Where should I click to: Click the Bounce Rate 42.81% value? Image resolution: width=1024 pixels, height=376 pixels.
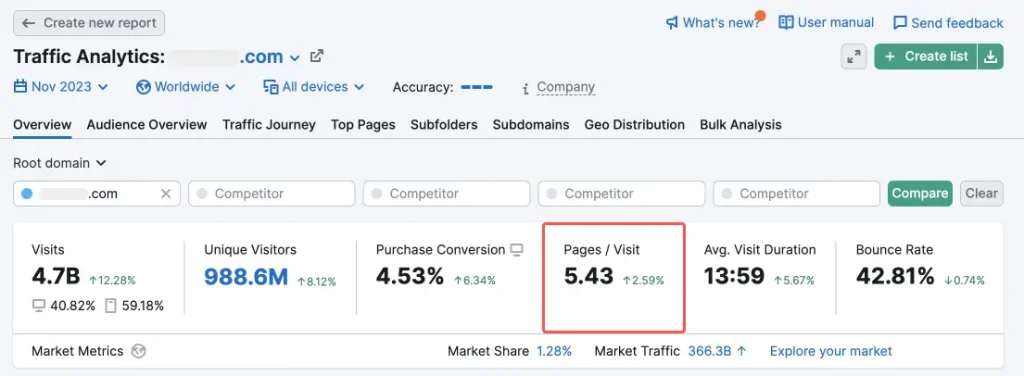(895, 277)
